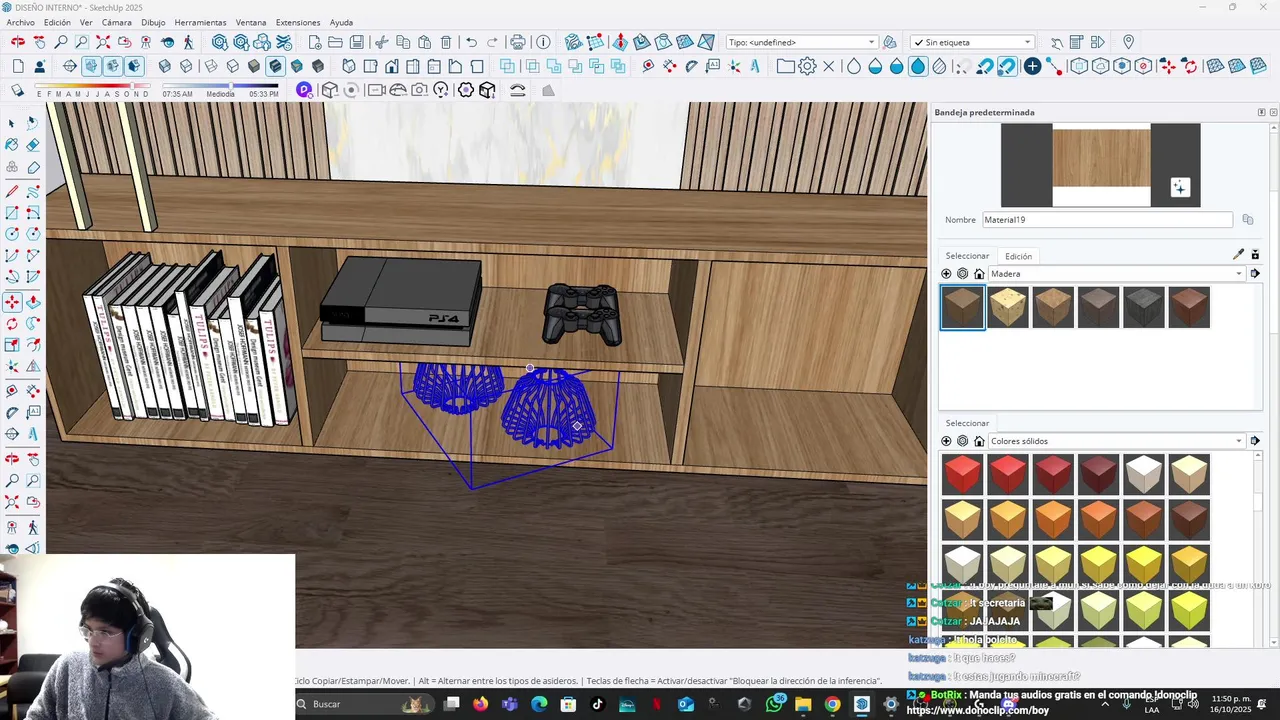This screenshot has width=1280, height=720.
Task: Open the Archivo menu
Action: [20, 22]
